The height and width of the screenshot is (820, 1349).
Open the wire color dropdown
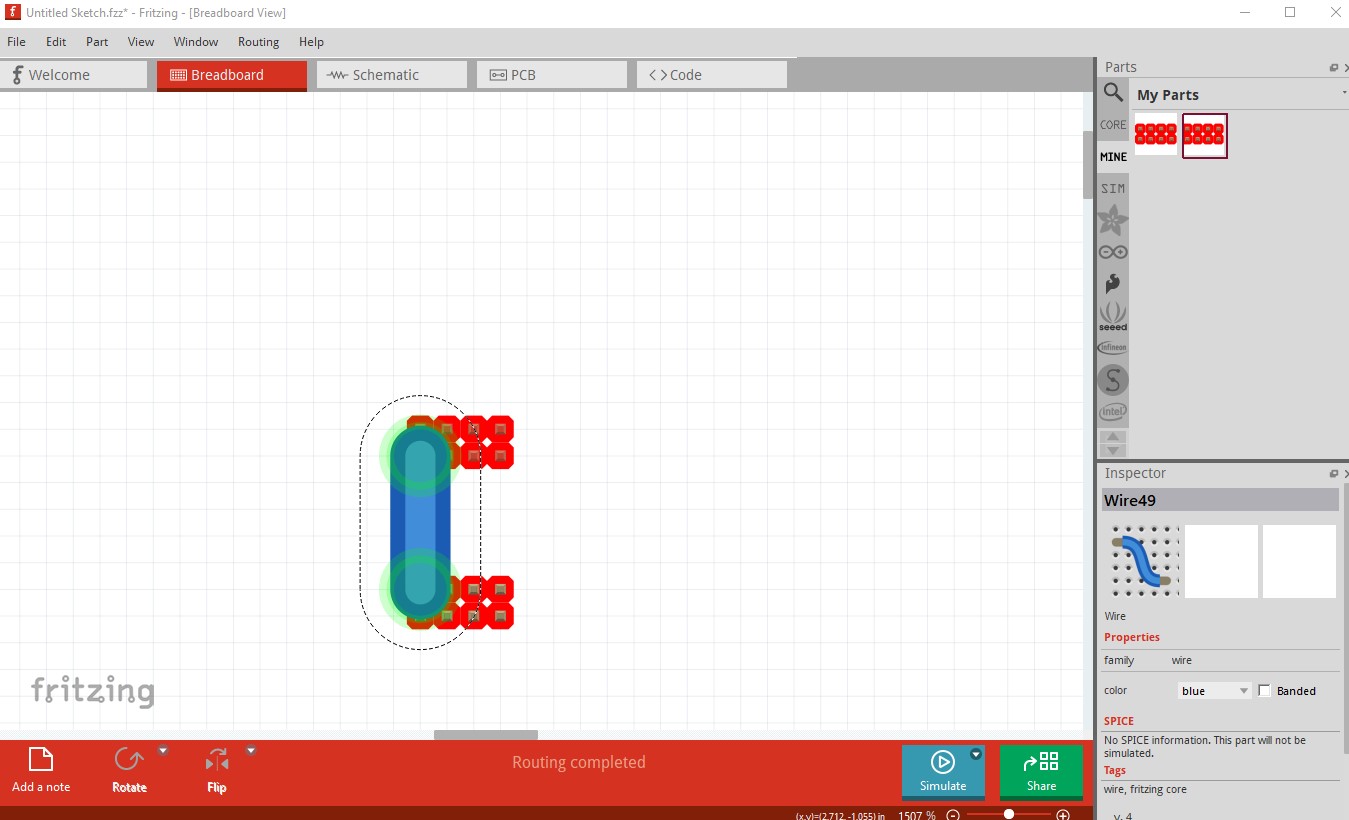coord(1214,691)
